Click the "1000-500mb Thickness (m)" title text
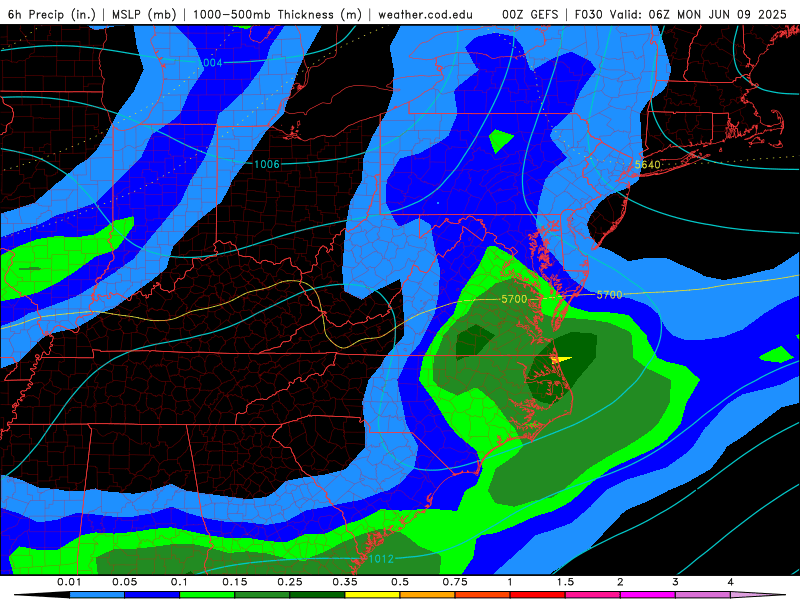Viewport: 800px width, 600px height. click(x=277, y=14)
